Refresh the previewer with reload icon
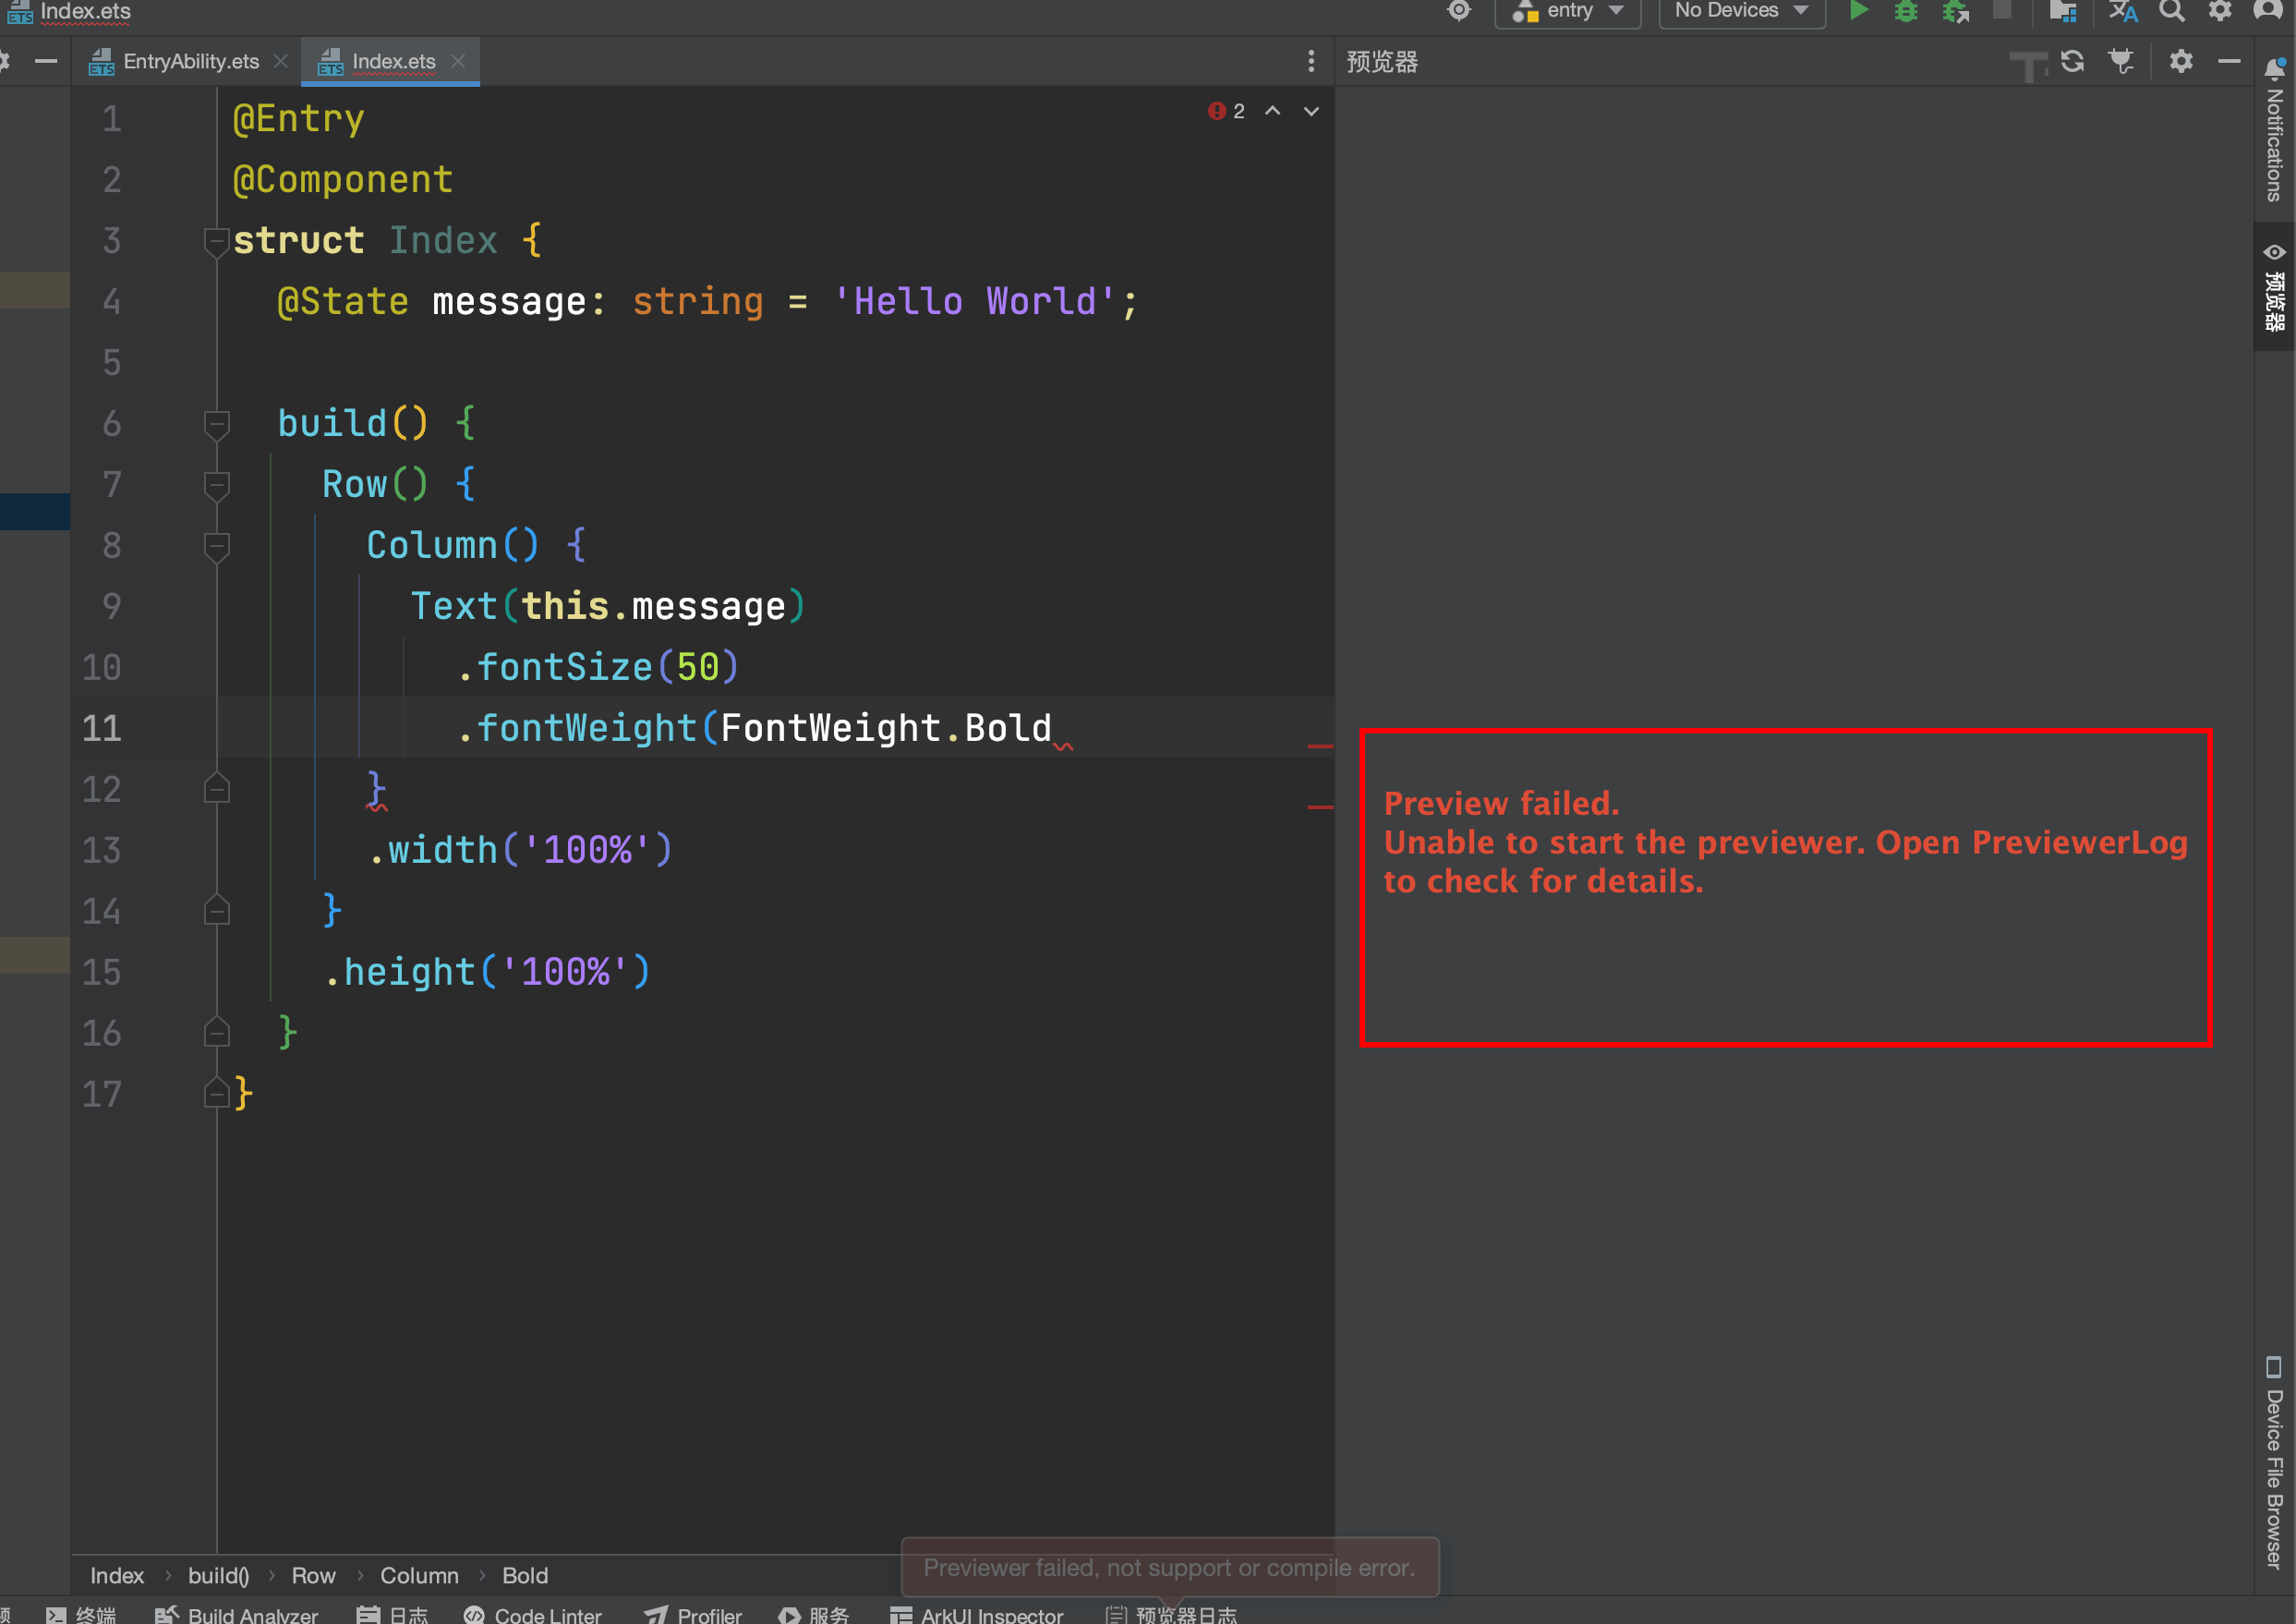 coord(2072,62)
